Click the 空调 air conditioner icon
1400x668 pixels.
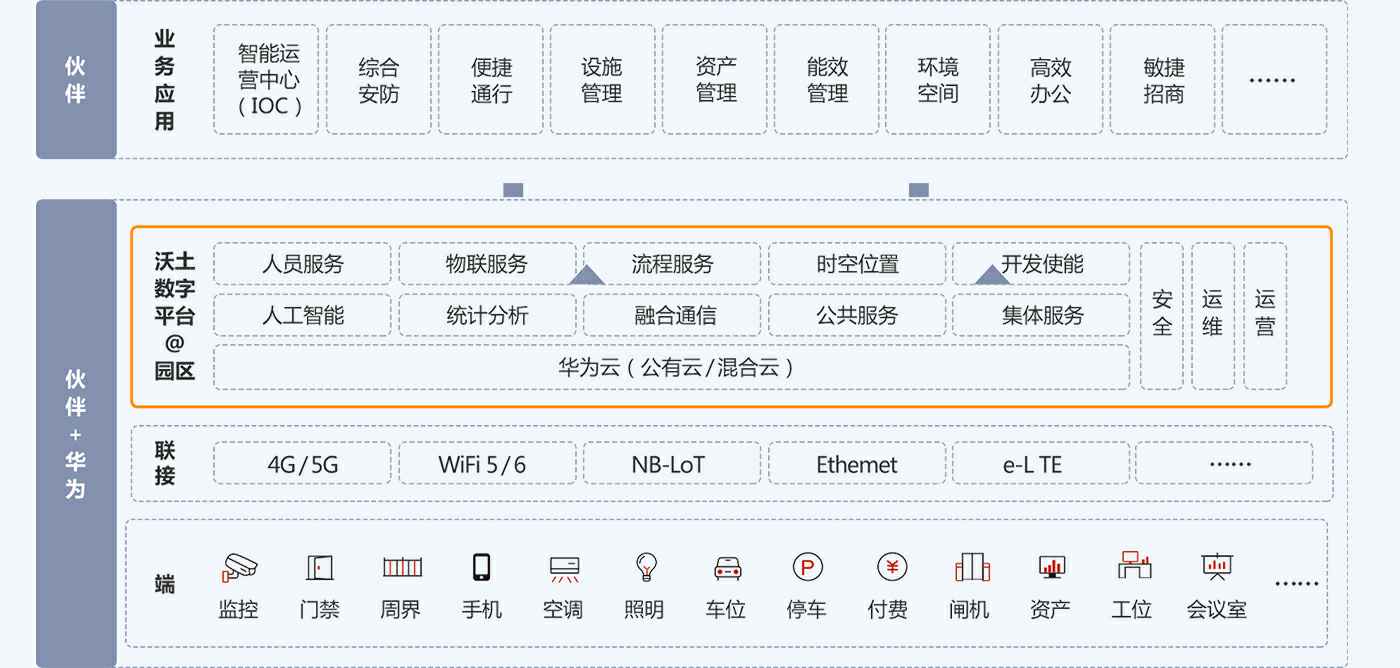click(x=564, y=568)
